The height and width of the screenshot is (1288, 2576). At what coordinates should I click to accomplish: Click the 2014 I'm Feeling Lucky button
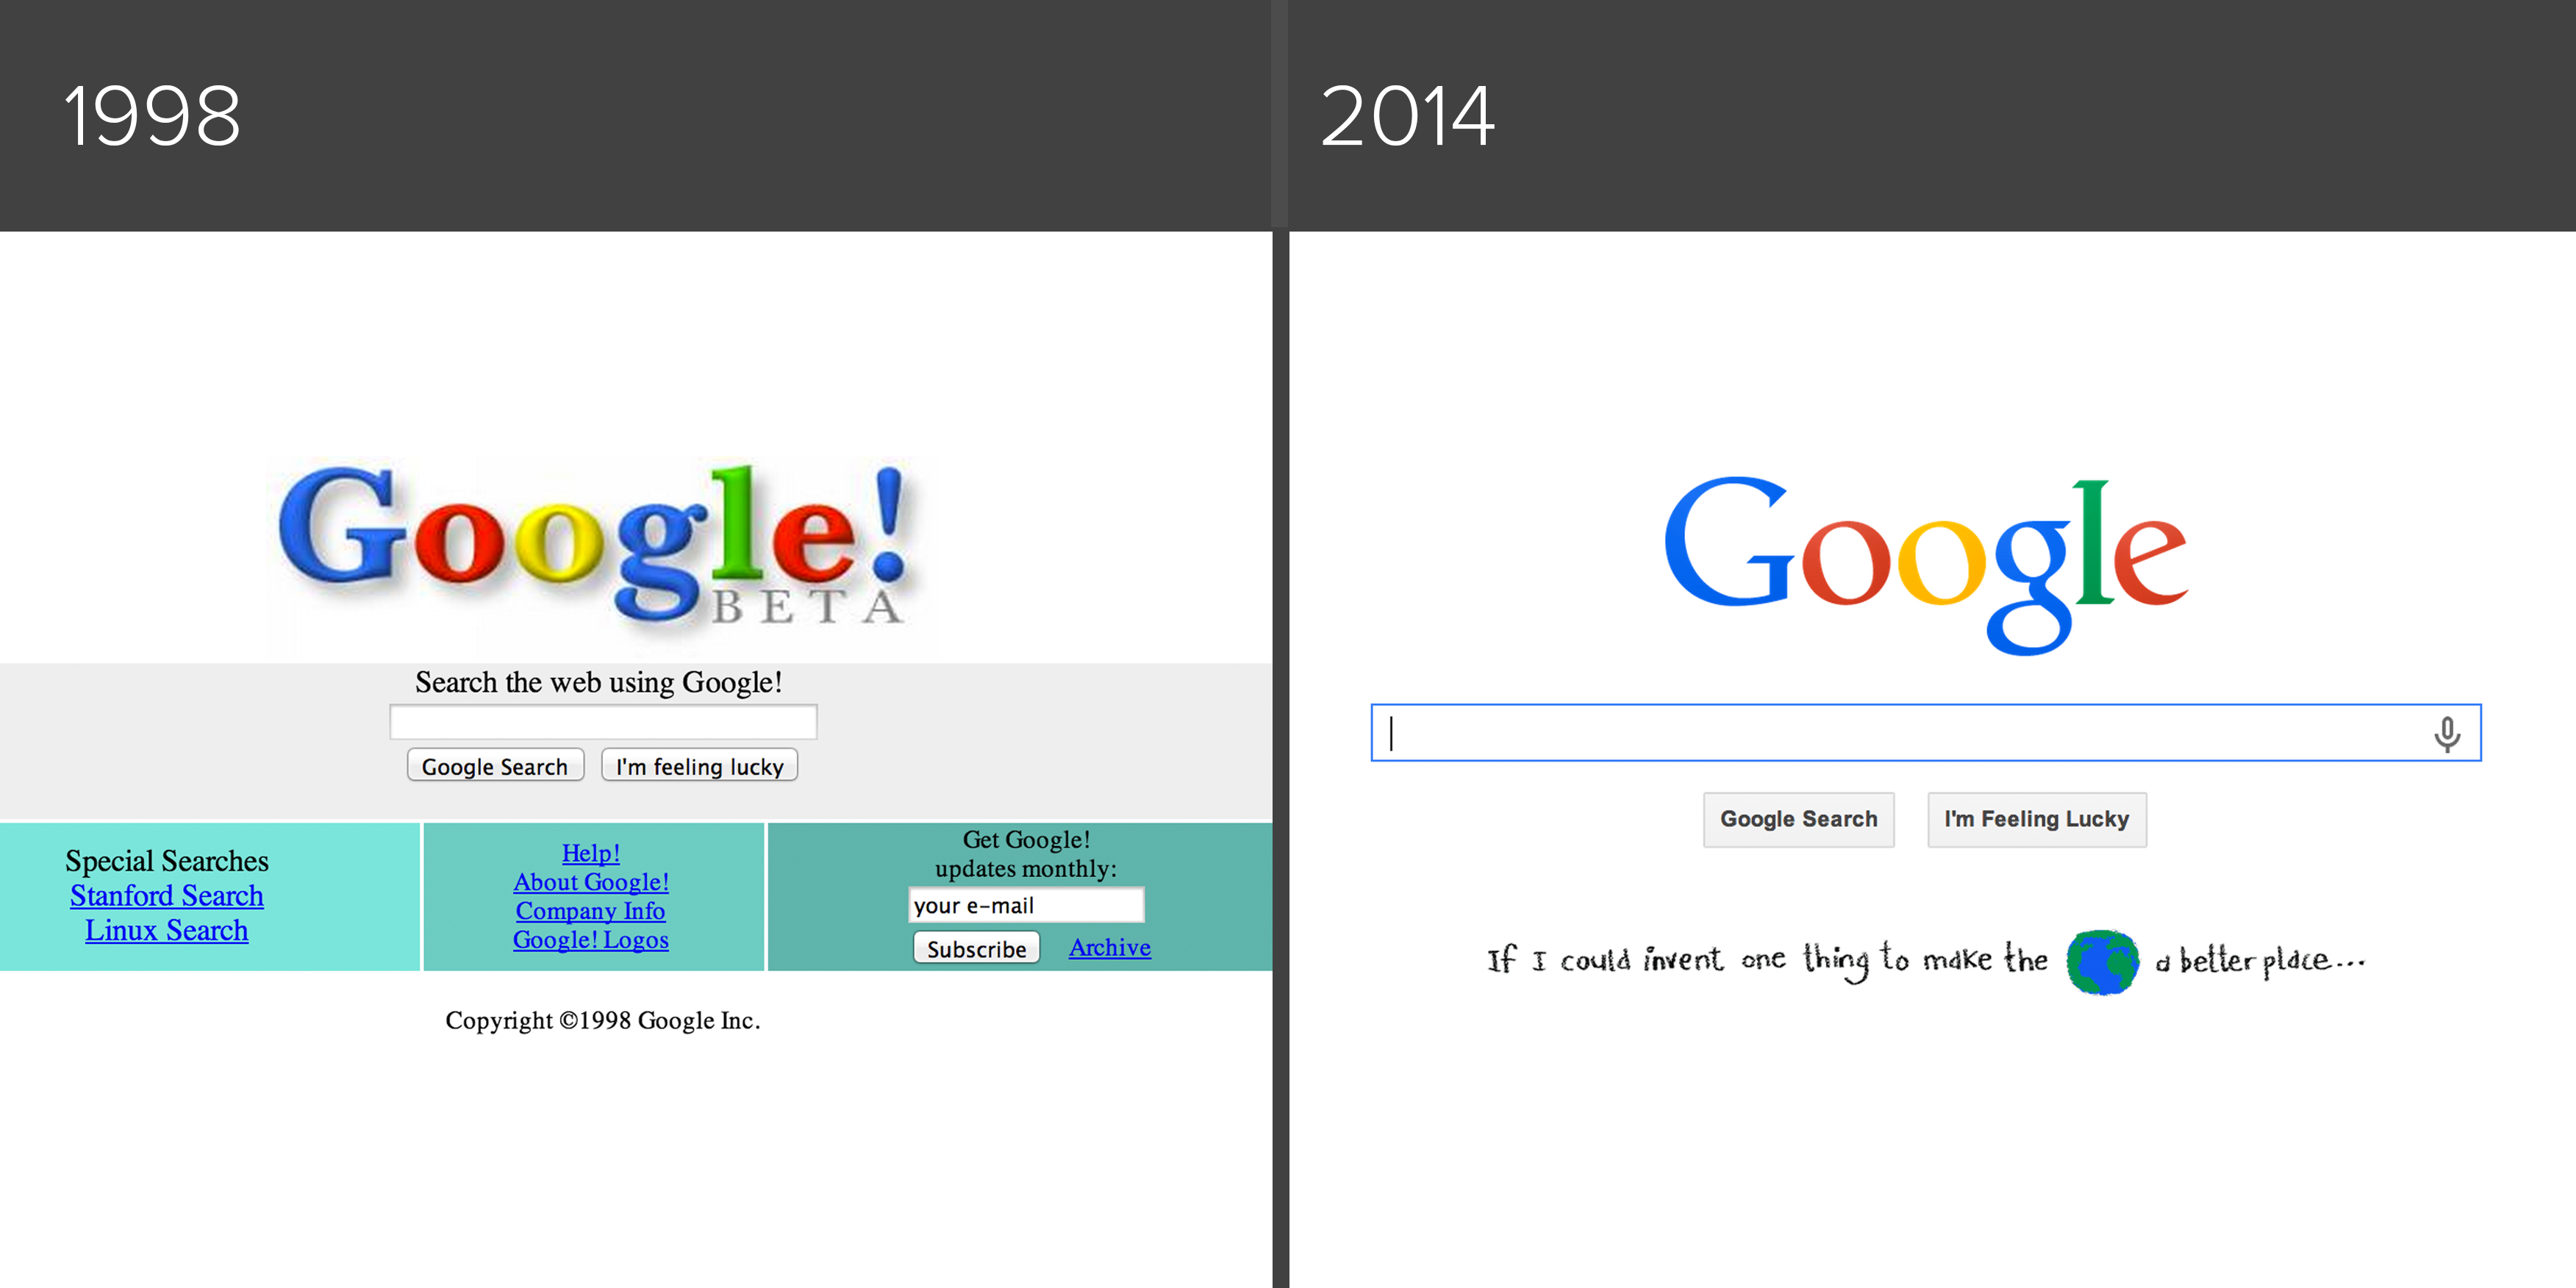pos(2034,820)
